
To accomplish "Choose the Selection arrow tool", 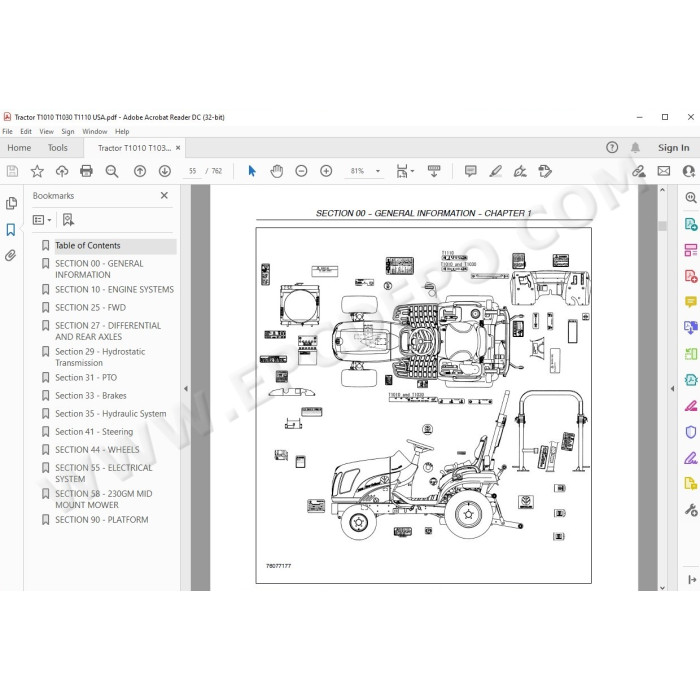I will click(252, 171).
